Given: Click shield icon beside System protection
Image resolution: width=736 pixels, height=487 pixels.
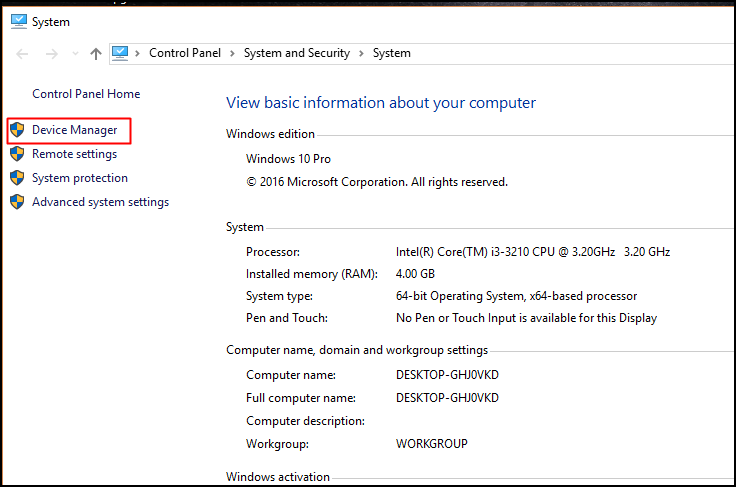Looking at the screenshot, I should pyautogui.click(x=17, y=177).
